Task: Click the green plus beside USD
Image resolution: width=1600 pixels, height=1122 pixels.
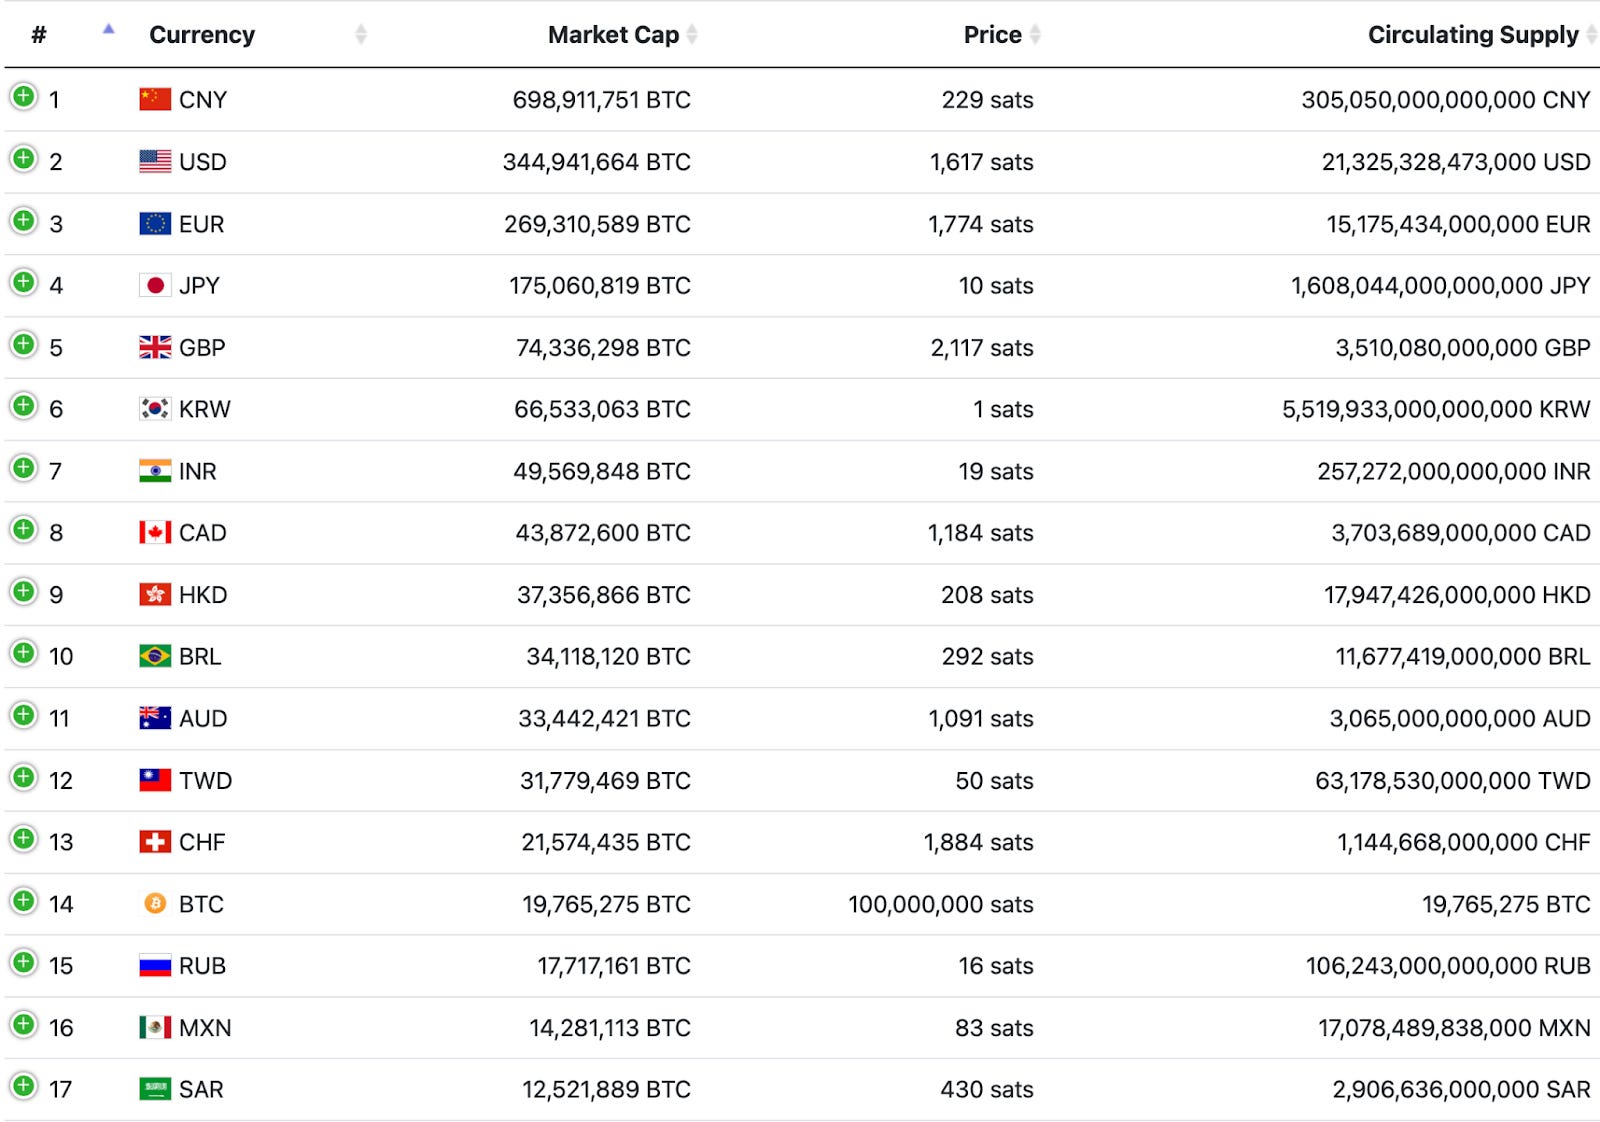Action: click(23, 159)
